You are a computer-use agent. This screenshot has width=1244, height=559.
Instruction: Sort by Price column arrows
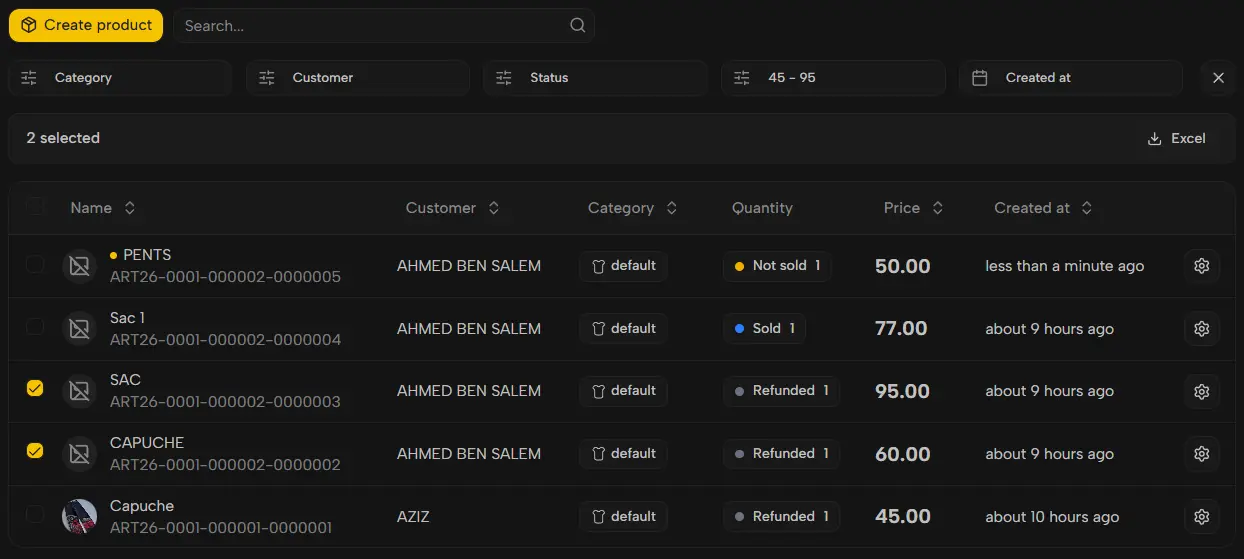click(937, 208)
